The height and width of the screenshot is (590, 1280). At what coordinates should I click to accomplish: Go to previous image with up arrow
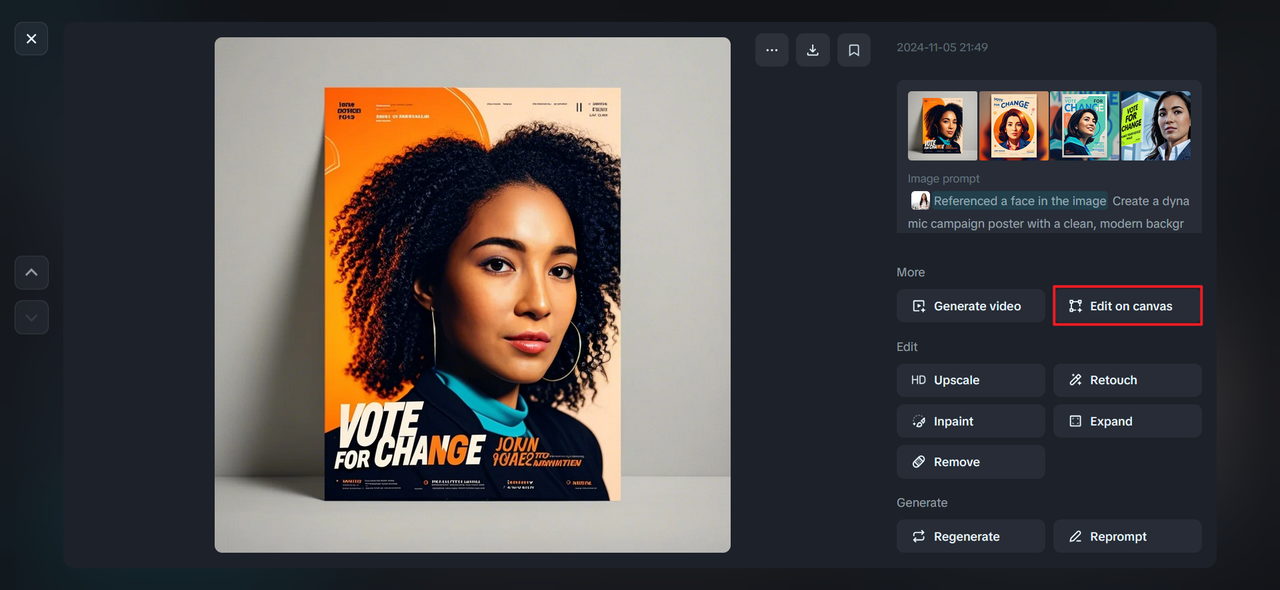tap(31, 272)
